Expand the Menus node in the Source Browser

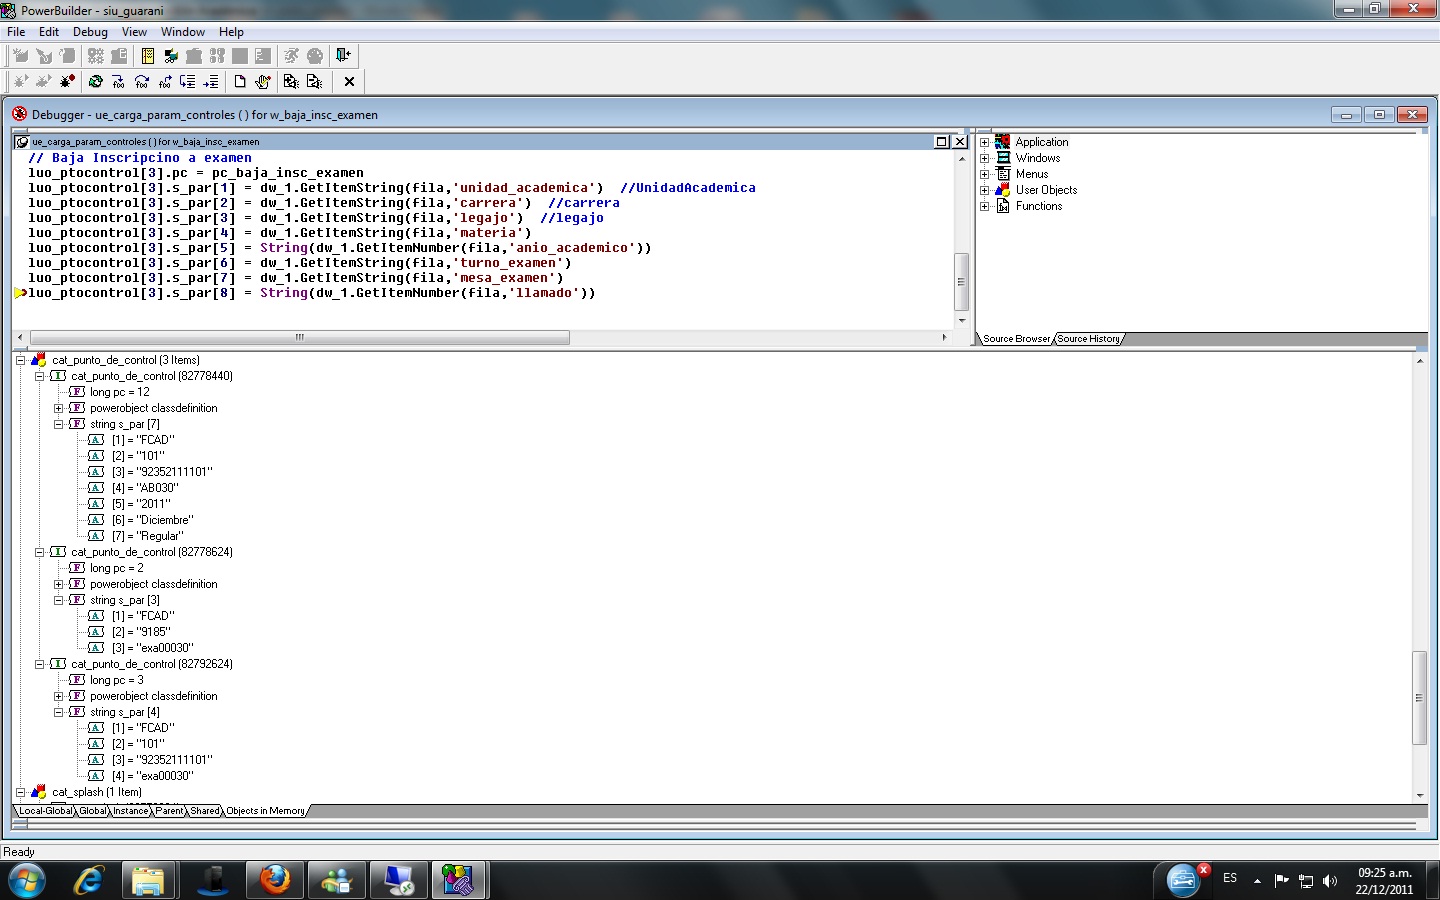(984, 174)
